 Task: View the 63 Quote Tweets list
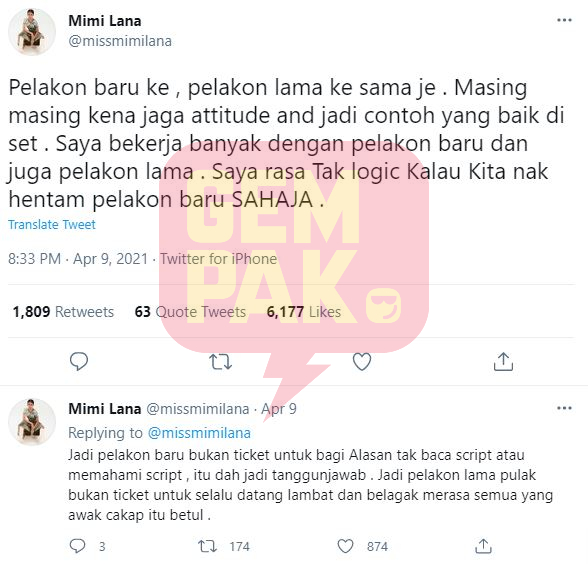pos(190,312)
